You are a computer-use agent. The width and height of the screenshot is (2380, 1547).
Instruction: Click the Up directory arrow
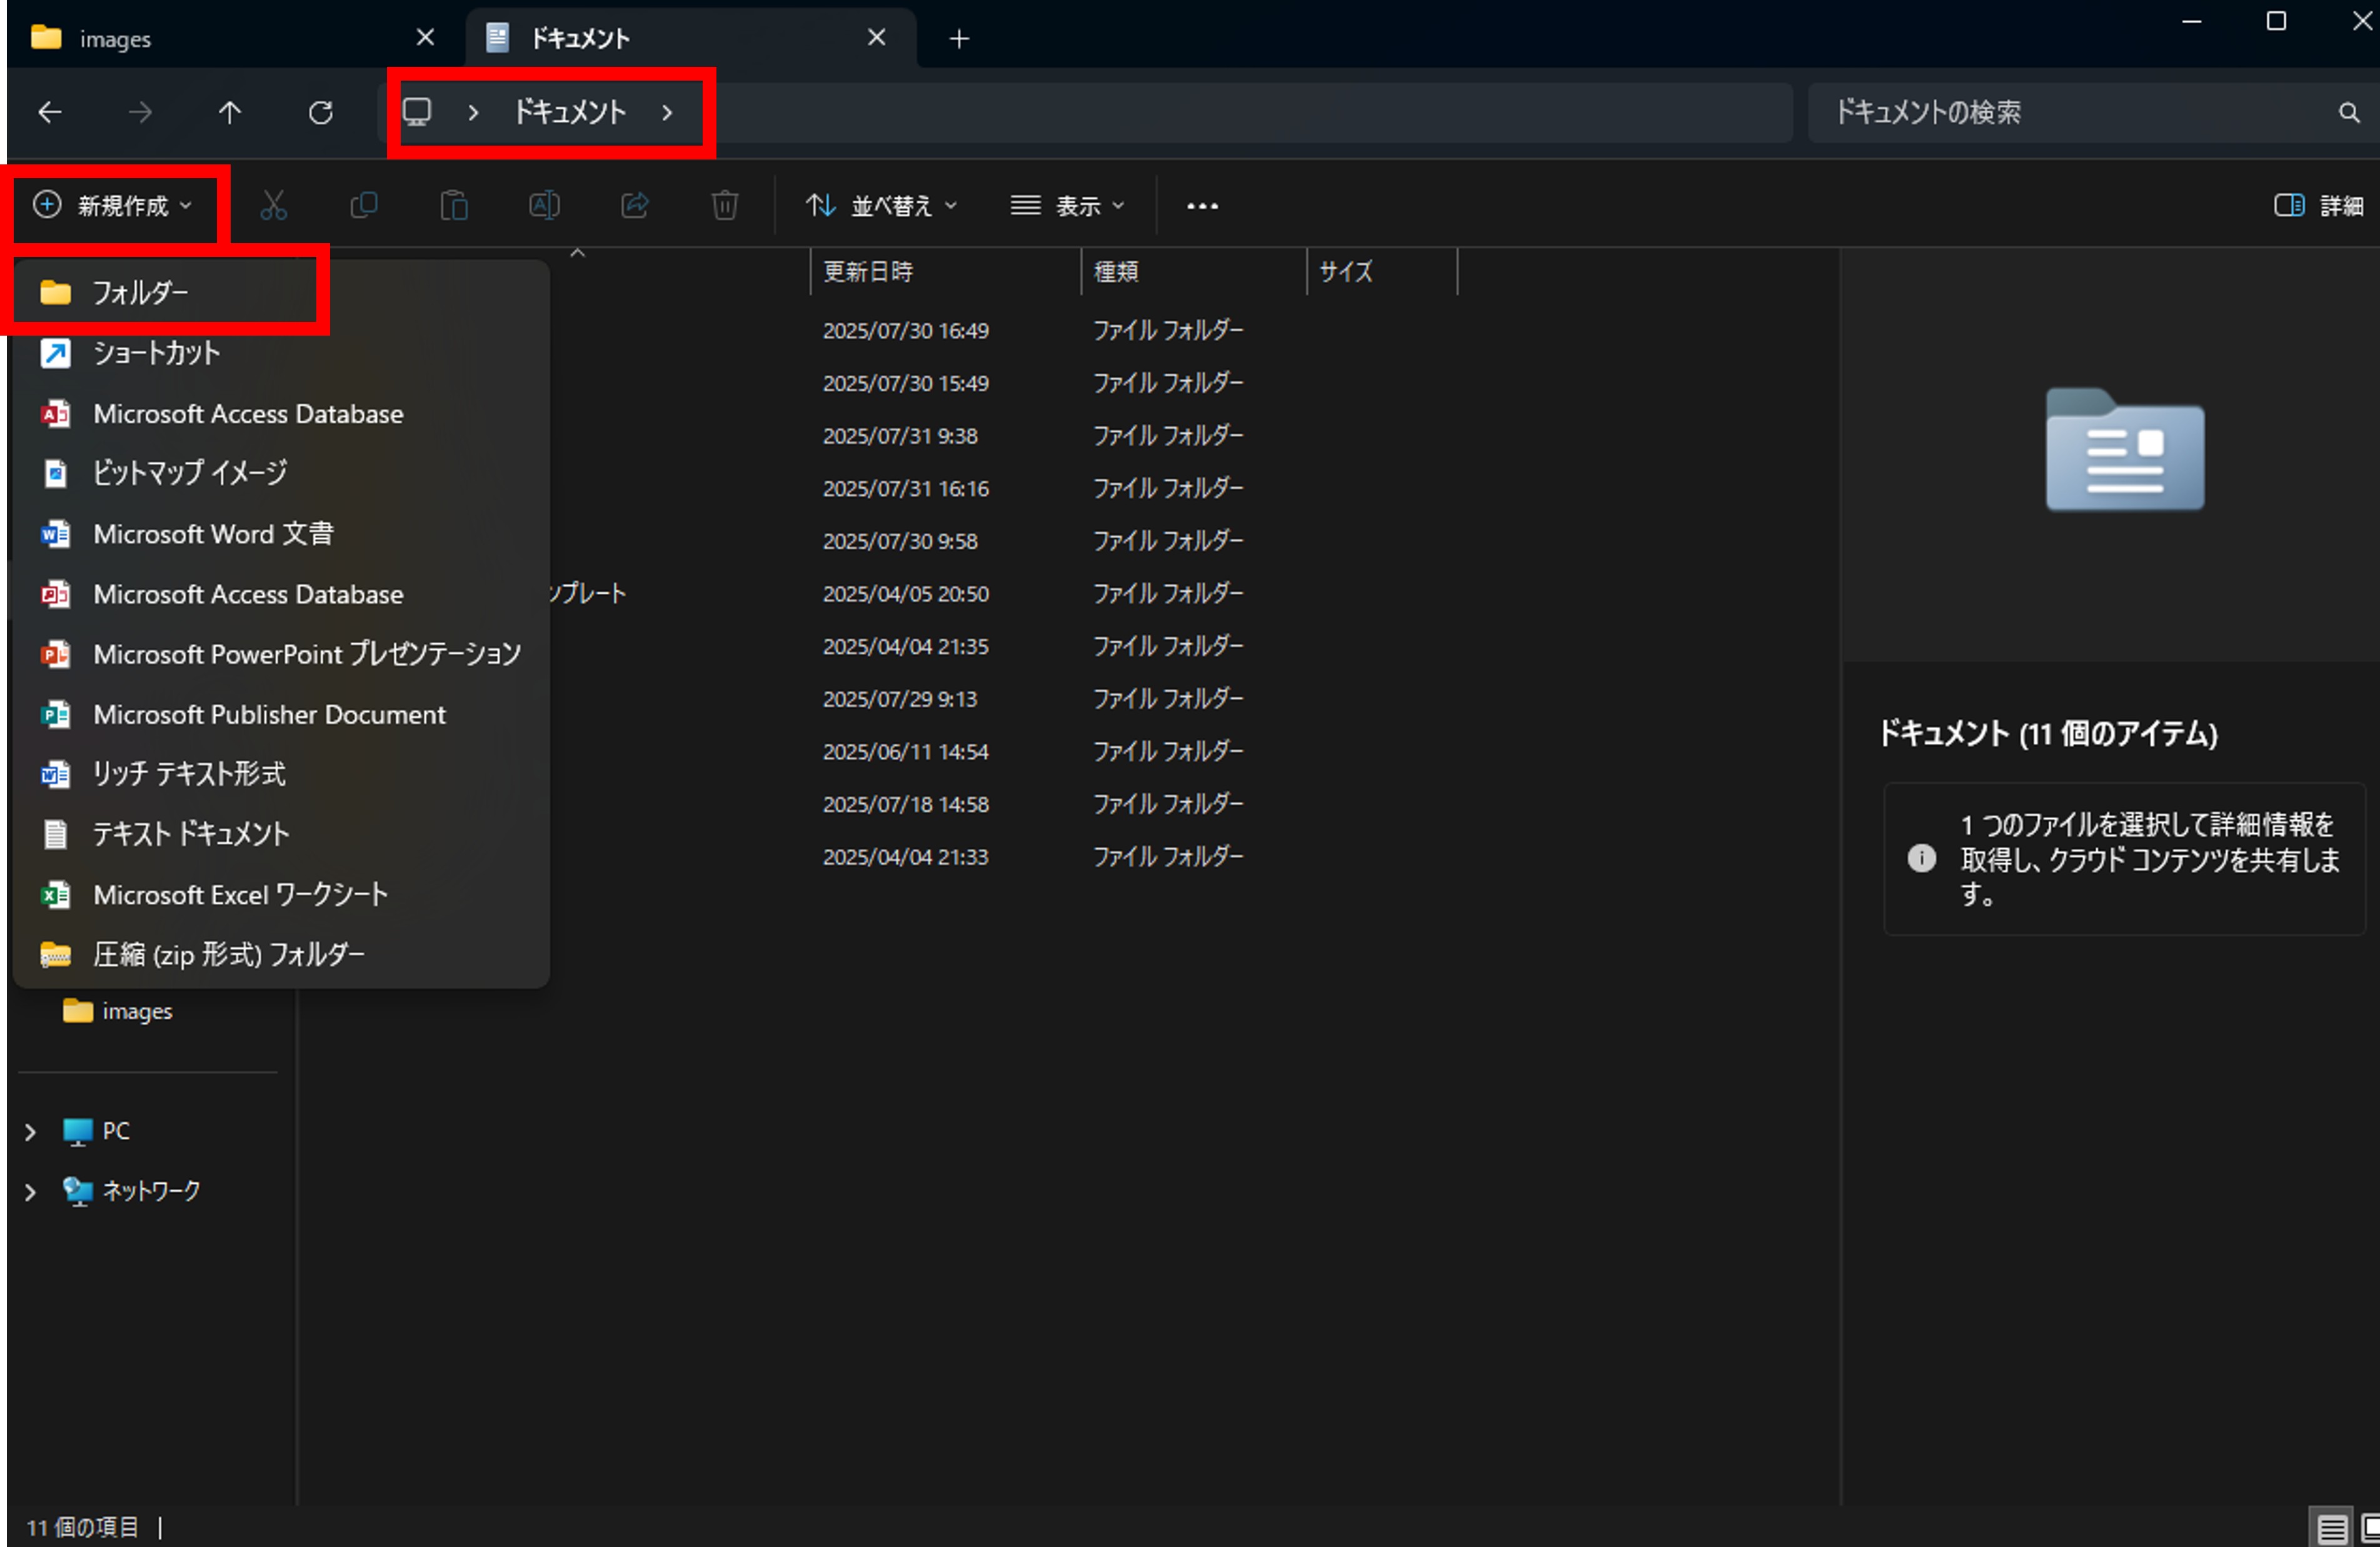tap(230, 112)
